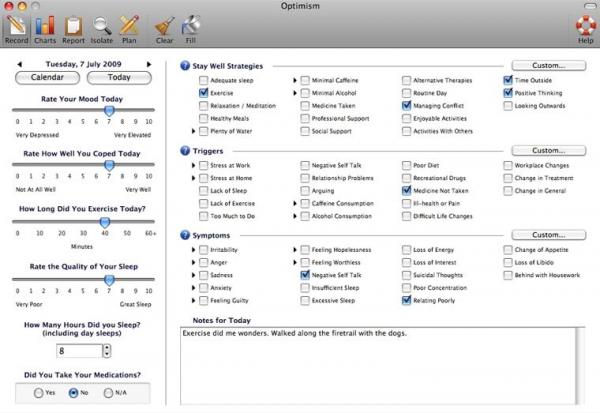This screenshot has width=600, height=413.
Task: Click the Clear broom icon
Action: tap(165, 29)
